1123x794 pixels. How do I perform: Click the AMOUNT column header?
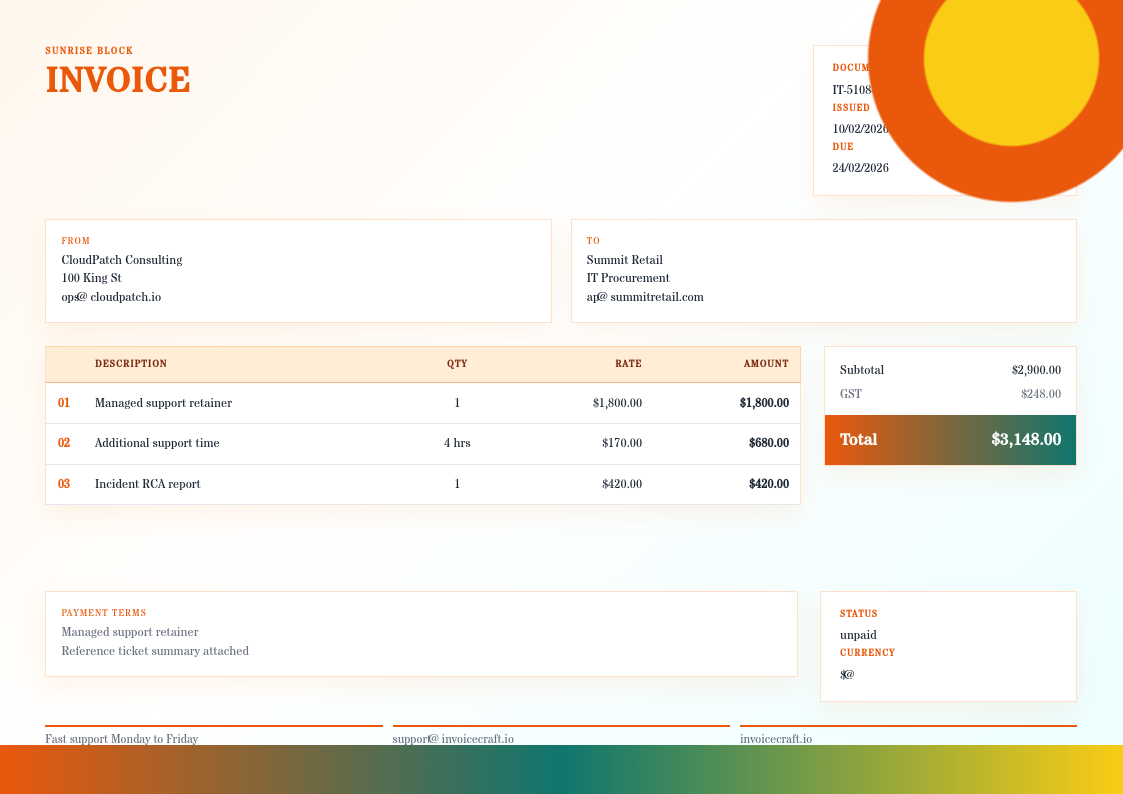pyautogui.click(x=766, y=364)
